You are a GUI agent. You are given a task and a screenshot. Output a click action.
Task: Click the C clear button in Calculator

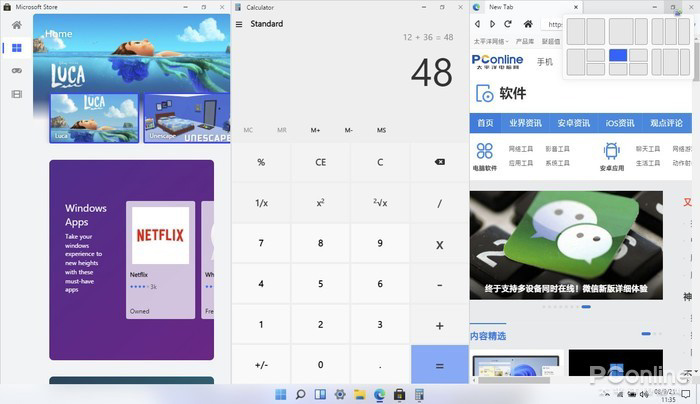[x=380, y=162]
